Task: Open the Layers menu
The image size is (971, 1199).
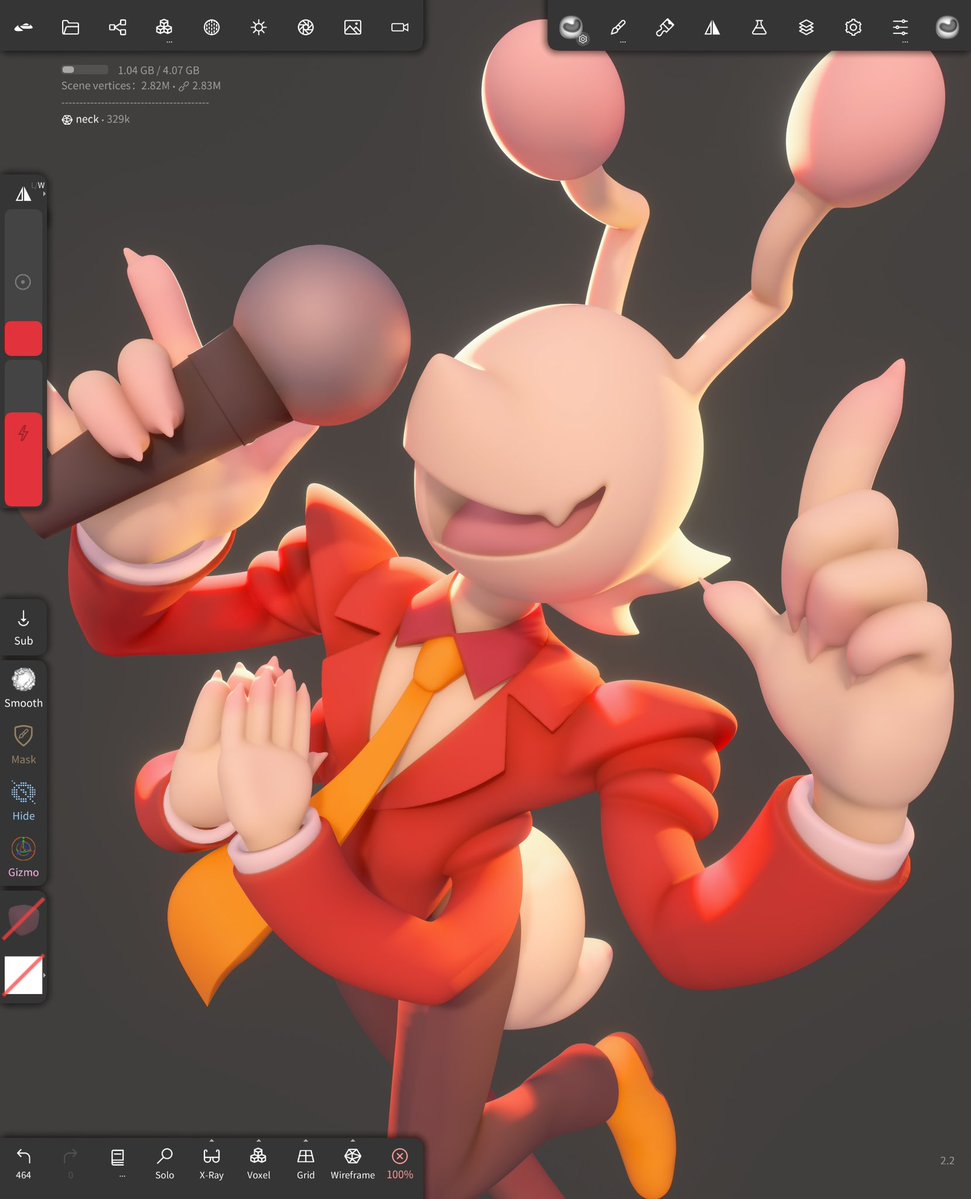Action: click(806, 28)
